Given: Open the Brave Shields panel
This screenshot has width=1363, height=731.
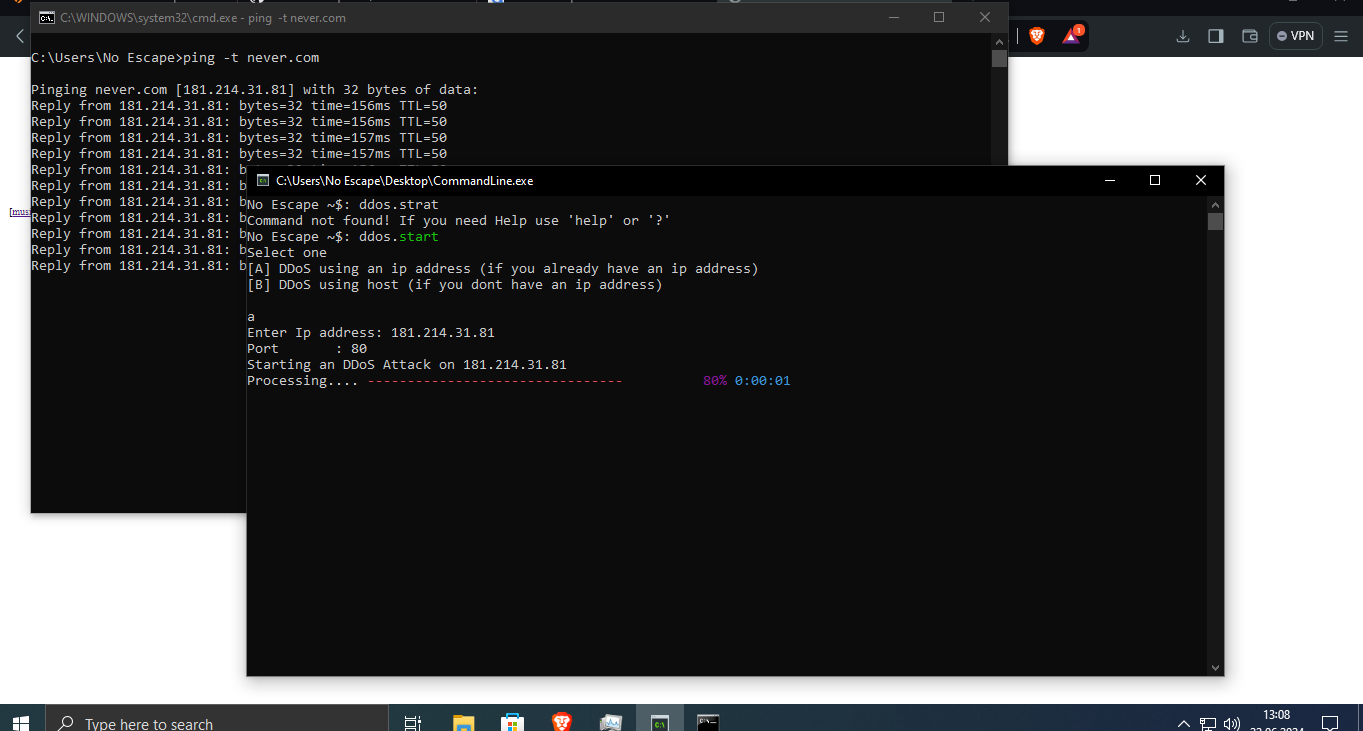Looking at the screenshot, I should click(1037, 35).
